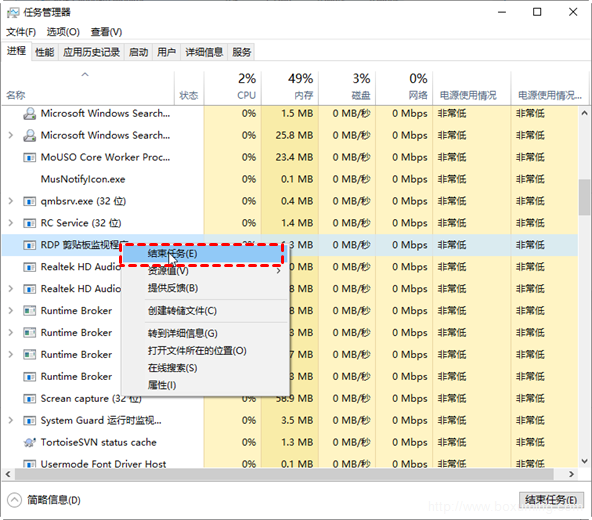Viewport: 592px width, 520px height.
Task: Click the horizontal scrollbar thumb
Action: pos(284,474)
